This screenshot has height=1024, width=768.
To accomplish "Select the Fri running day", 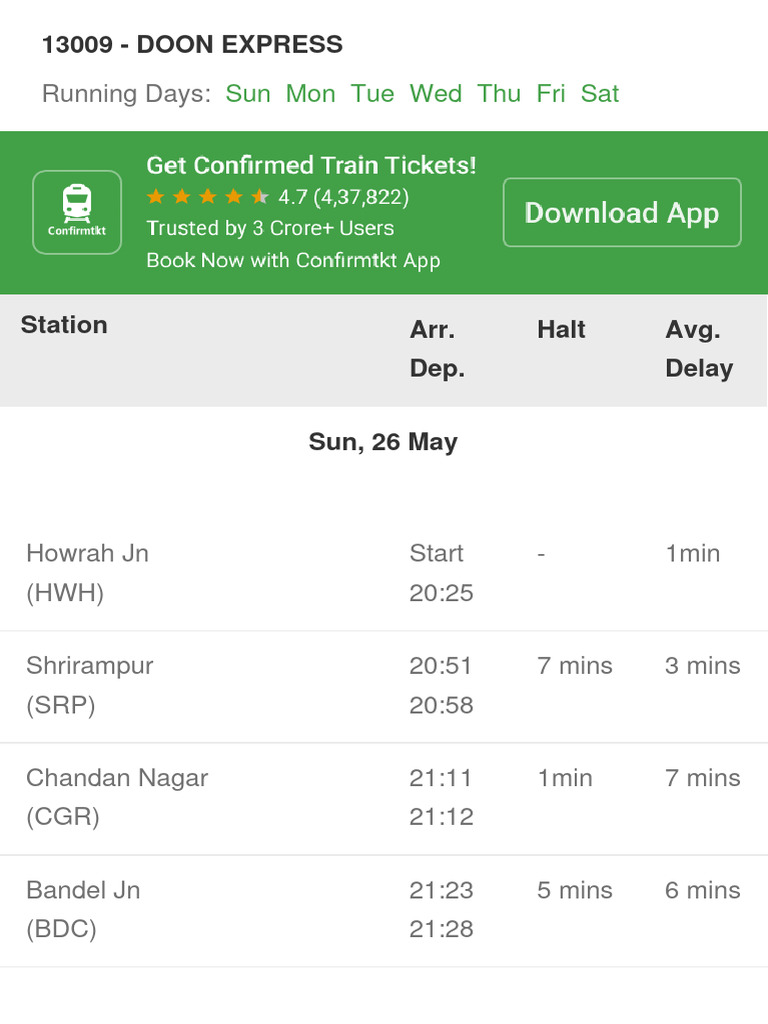I will click(551, 94).
